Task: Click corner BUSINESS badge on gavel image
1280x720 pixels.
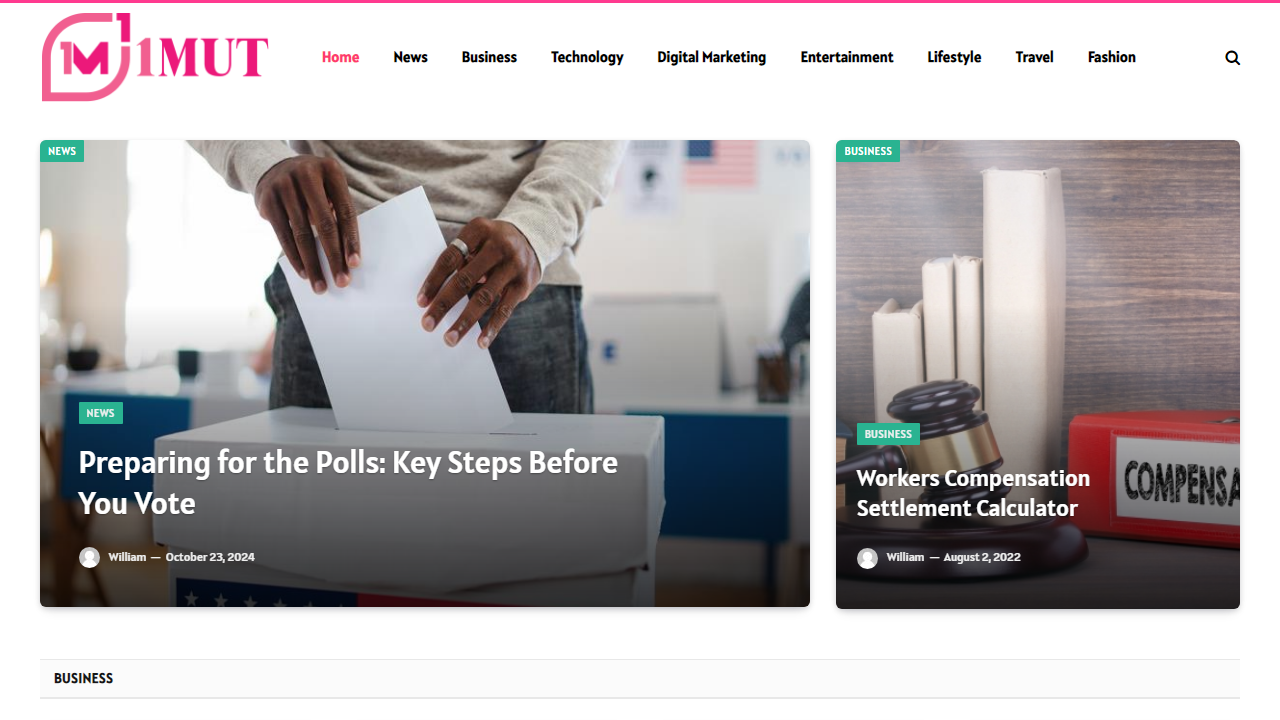Action: click(x=868, y=151)
